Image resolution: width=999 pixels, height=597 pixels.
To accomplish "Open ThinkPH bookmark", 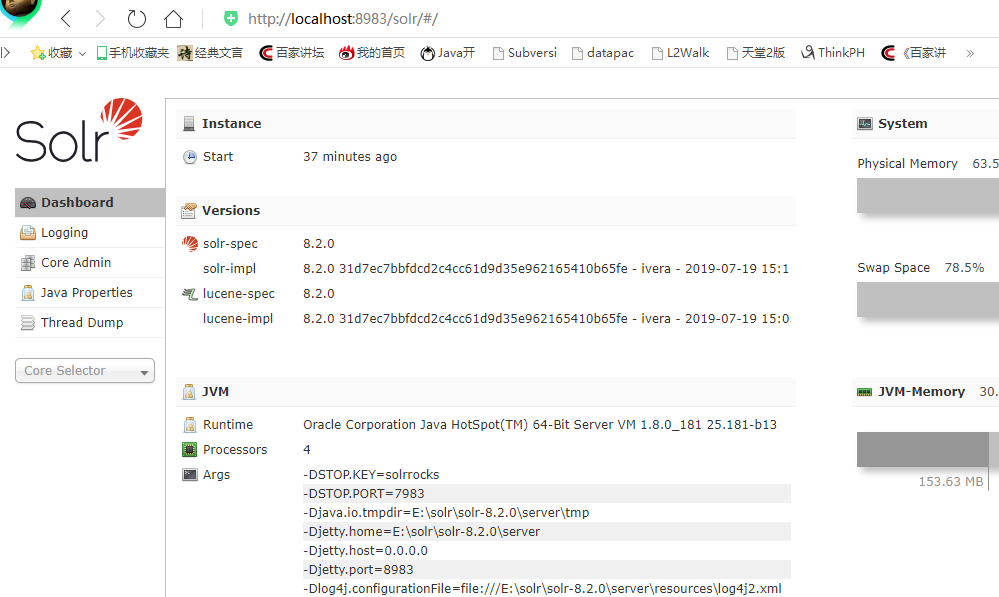I will pyautogui.click(x=833, y=53).
